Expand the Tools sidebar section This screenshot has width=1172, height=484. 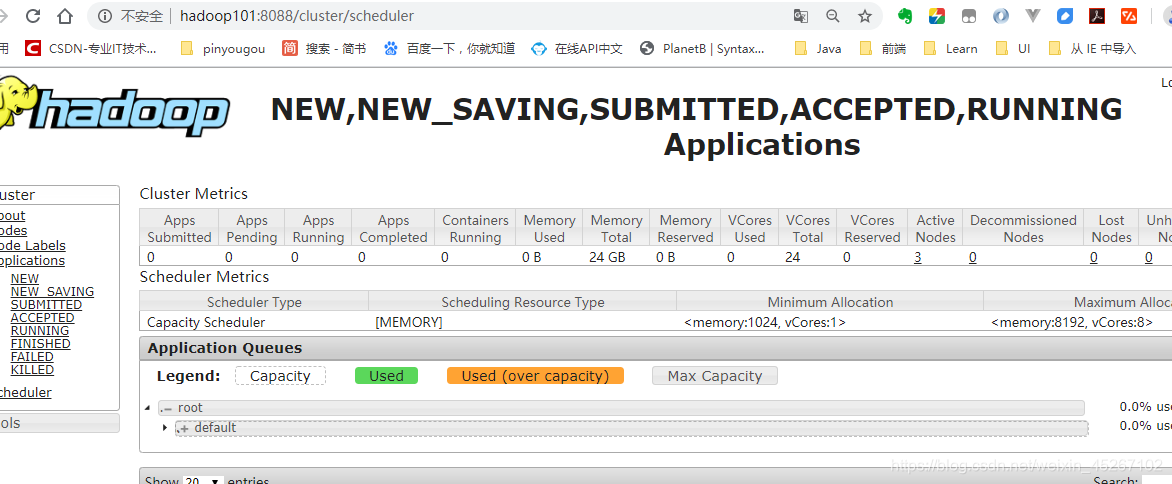coord(59,423)
